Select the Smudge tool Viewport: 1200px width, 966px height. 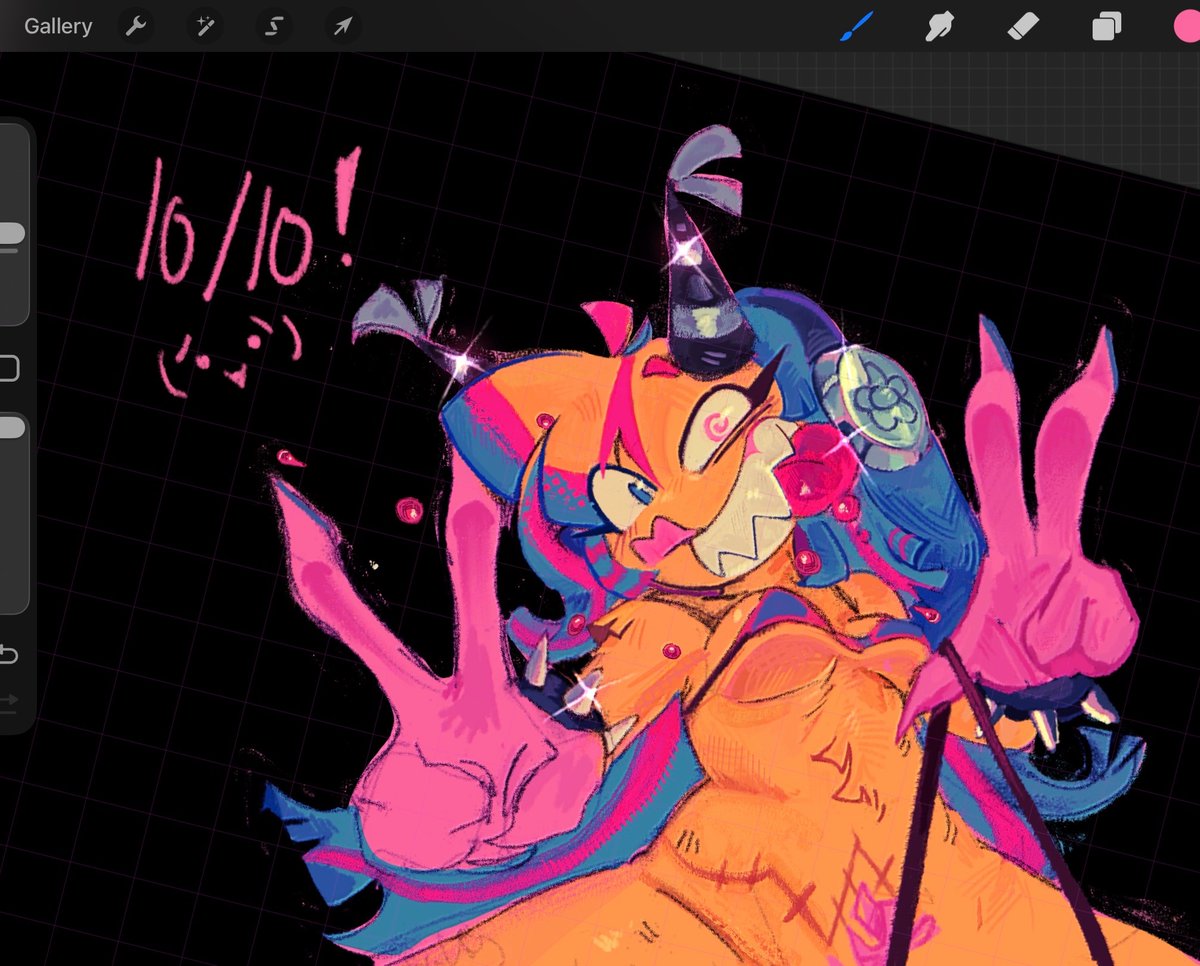pos(939,27)
